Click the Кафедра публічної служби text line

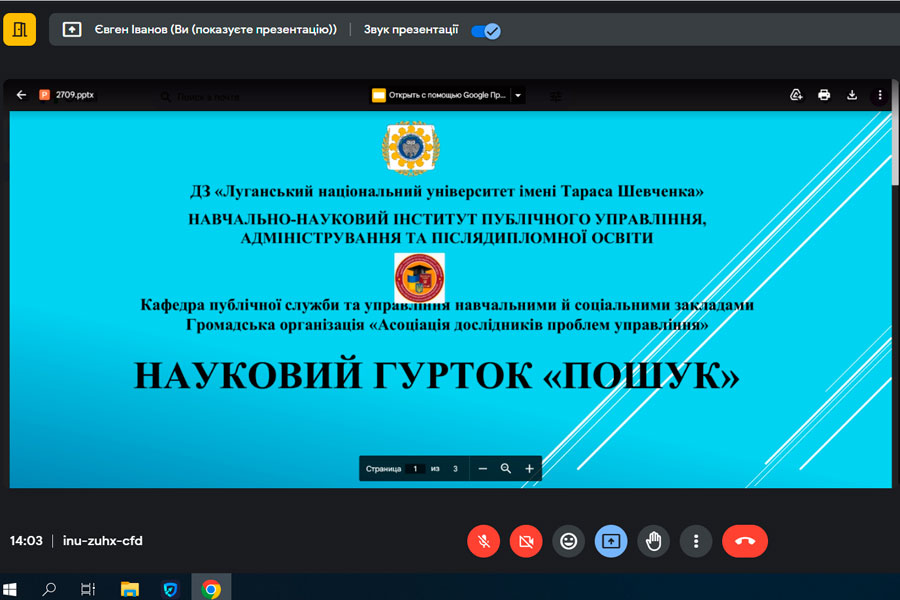click(447, 305)
